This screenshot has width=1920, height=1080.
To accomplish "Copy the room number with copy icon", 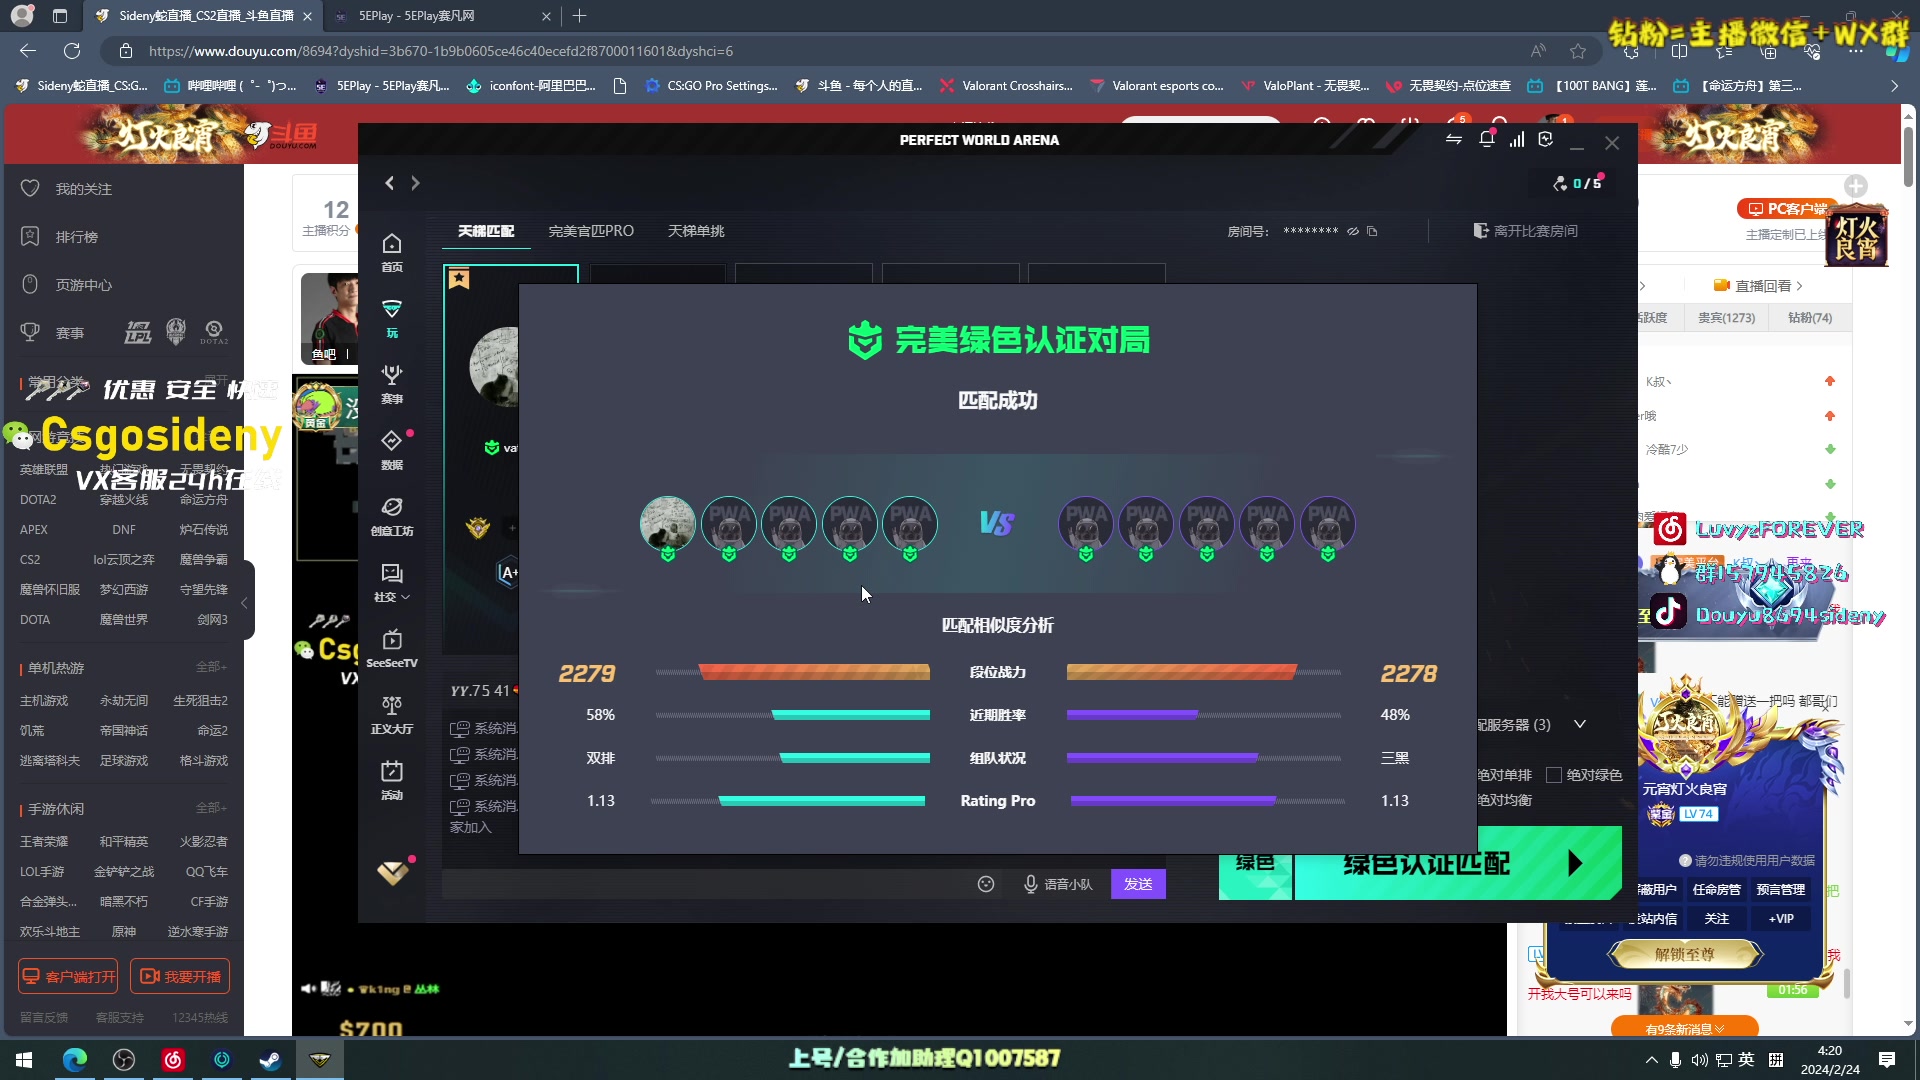I will (1372, 231).
